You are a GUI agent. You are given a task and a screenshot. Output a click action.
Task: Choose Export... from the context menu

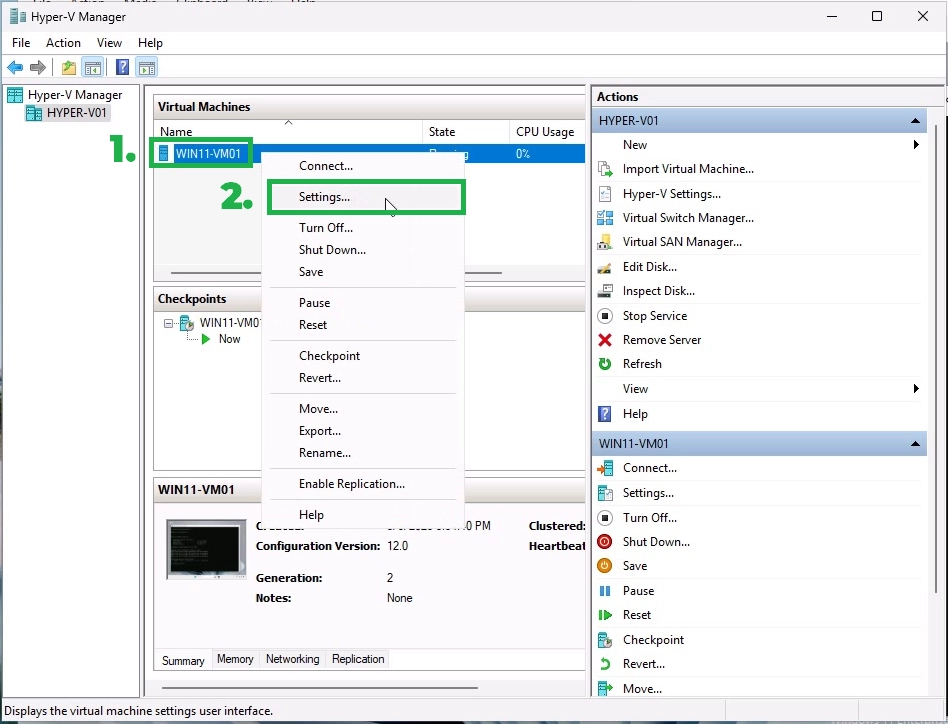[x=363, y=431]
